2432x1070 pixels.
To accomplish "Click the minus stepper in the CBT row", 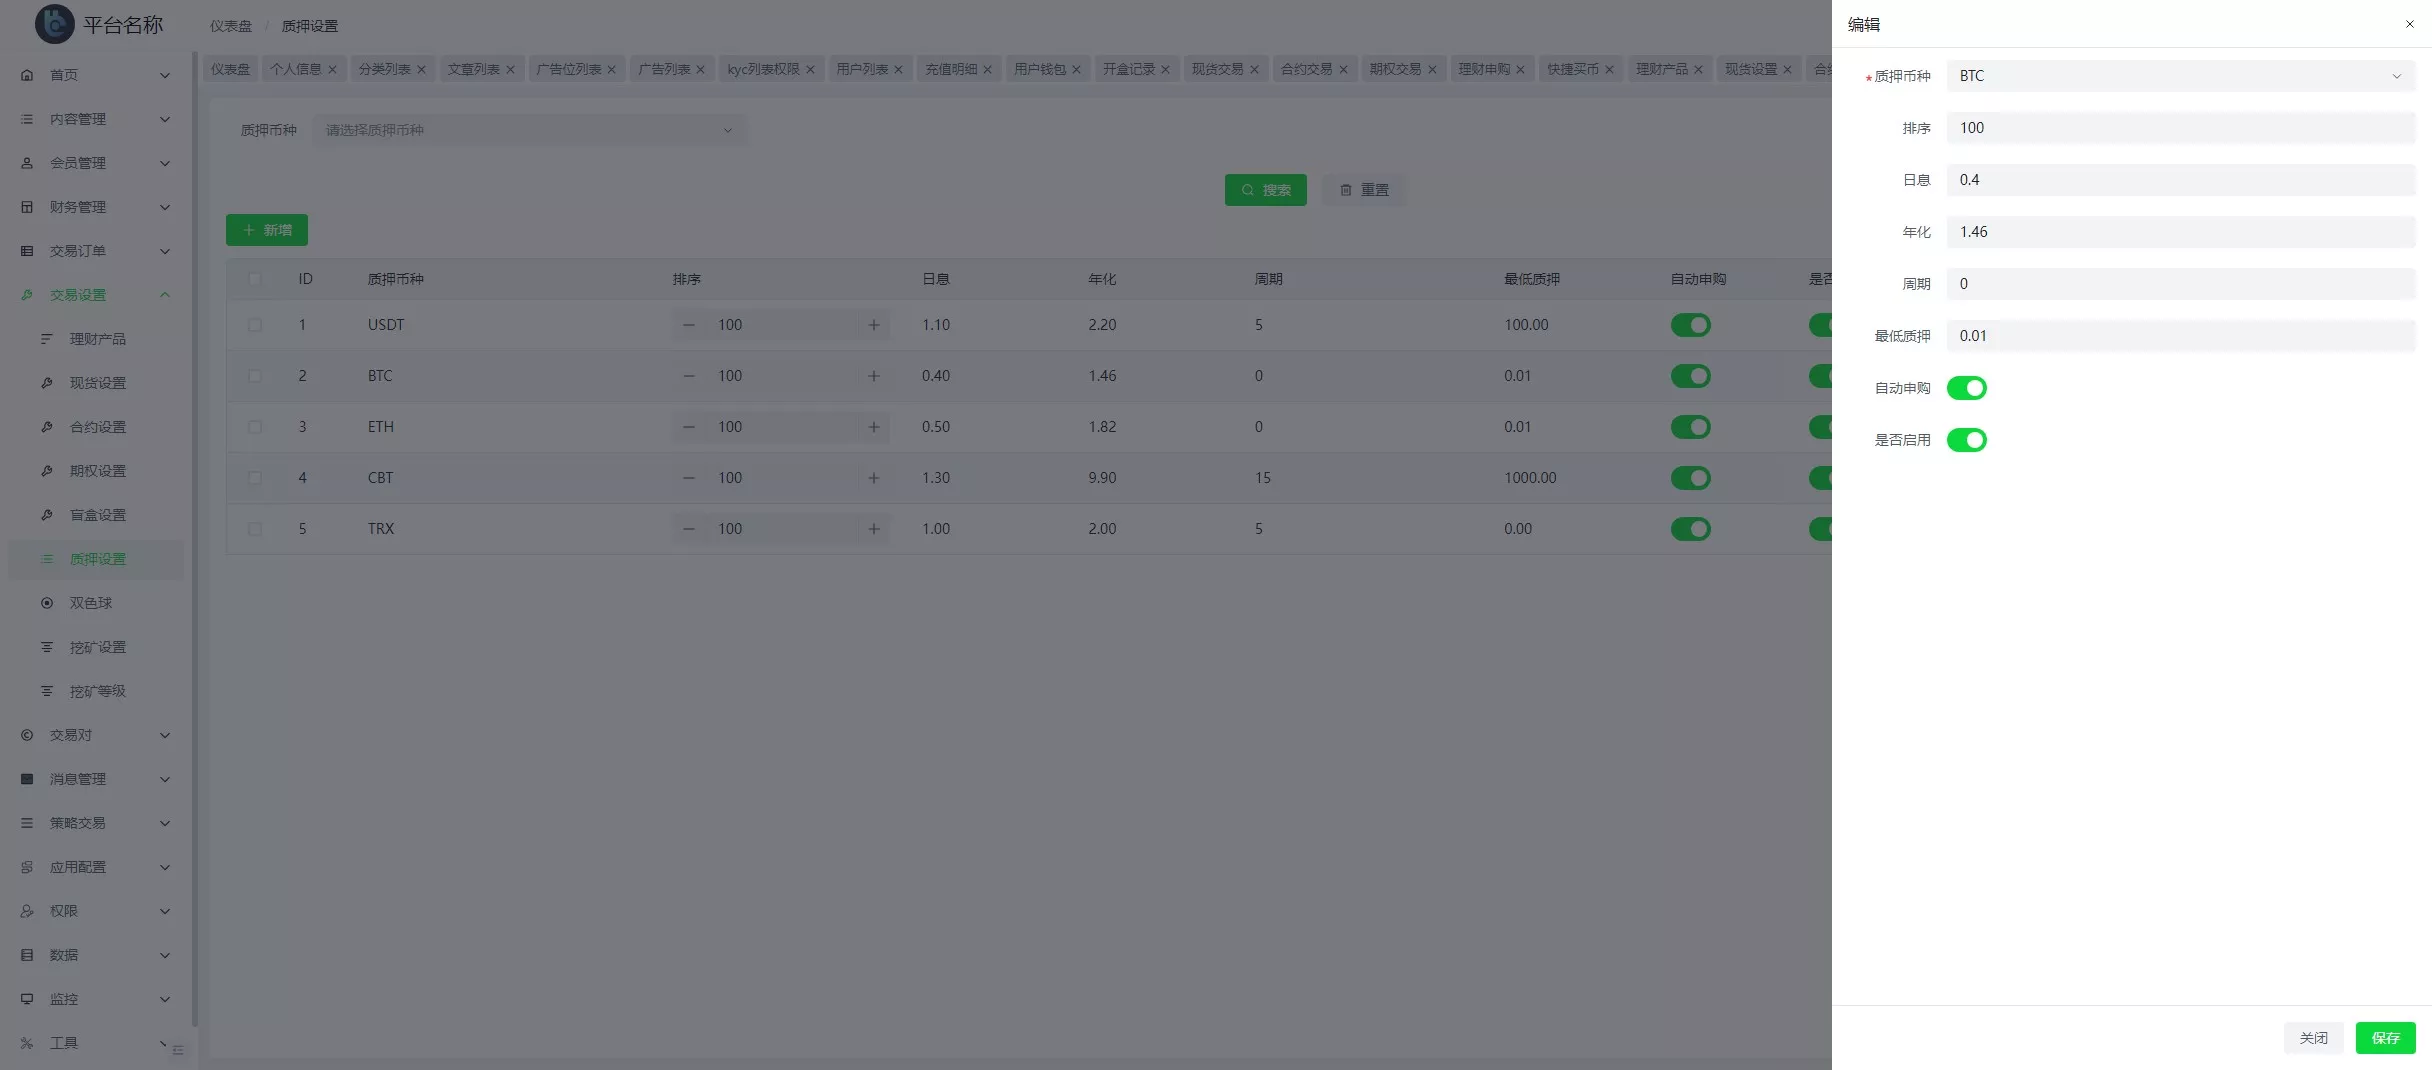I will click(688, 478).
